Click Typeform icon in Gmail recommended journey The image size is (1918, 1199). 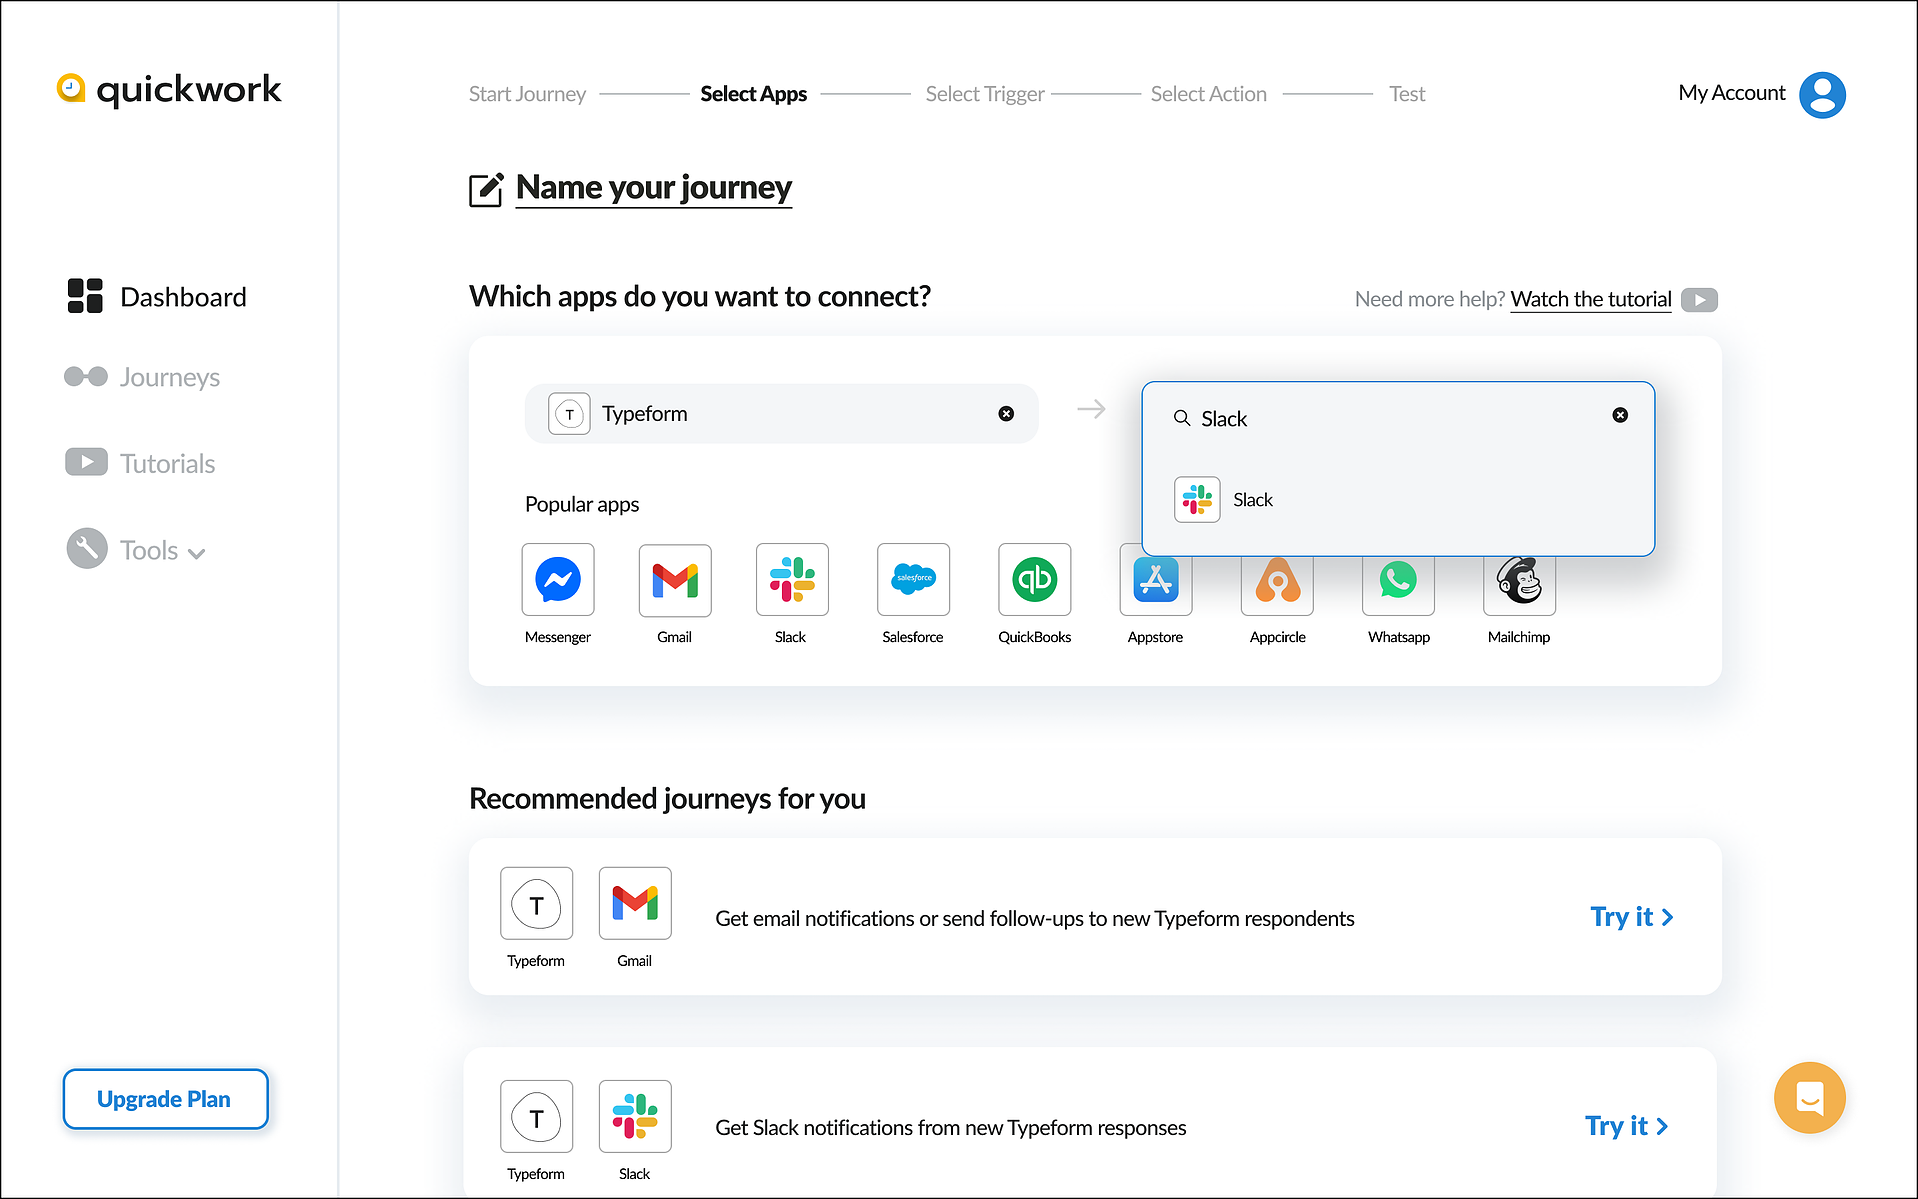(537, 904)
